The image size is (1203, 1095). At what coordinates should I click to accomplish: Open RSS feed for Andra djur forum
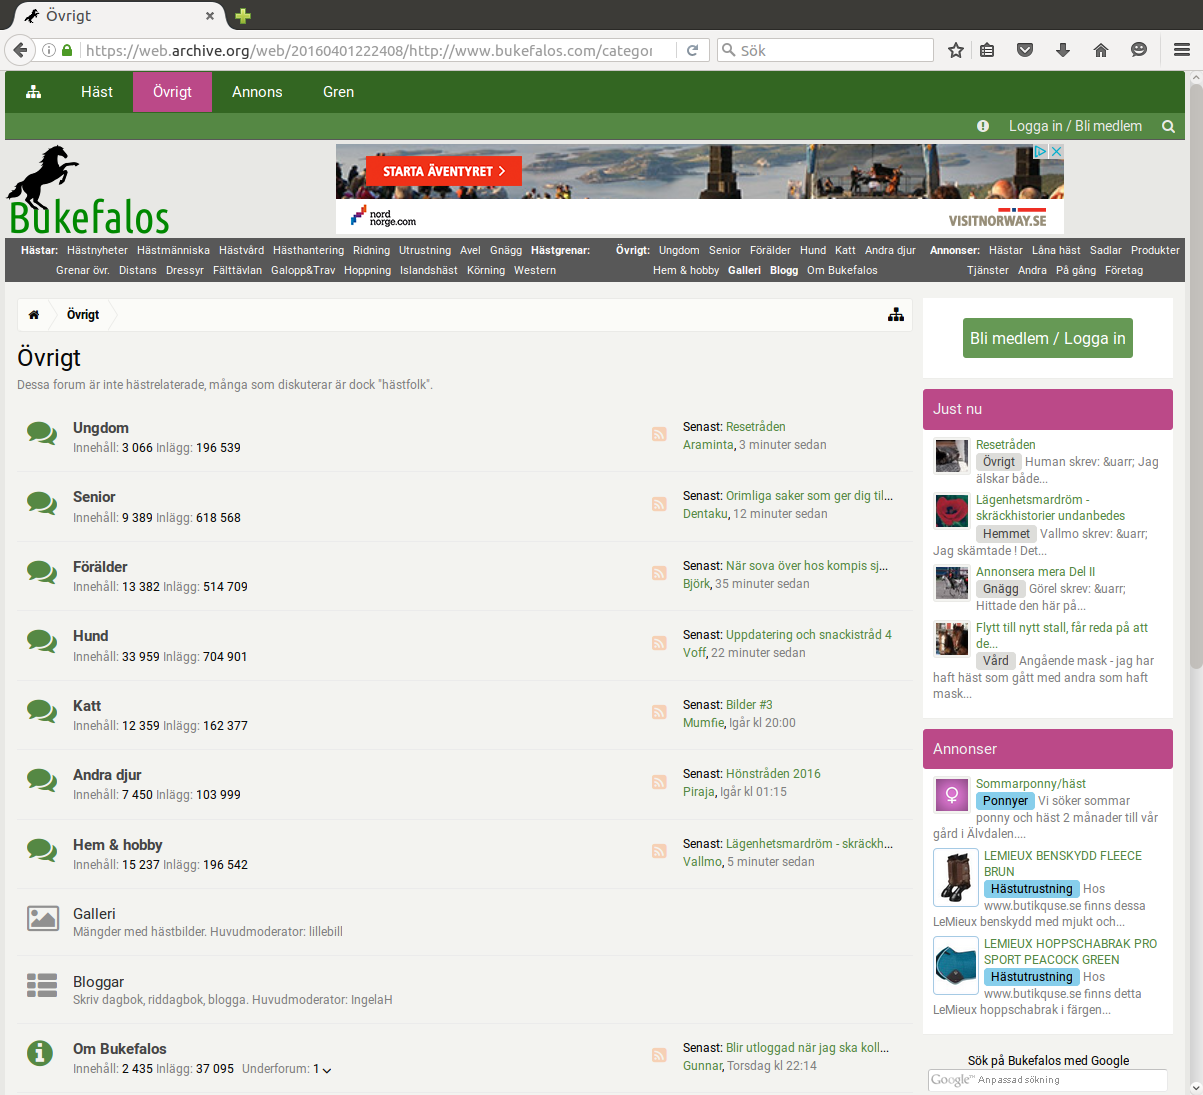(659, 782)
